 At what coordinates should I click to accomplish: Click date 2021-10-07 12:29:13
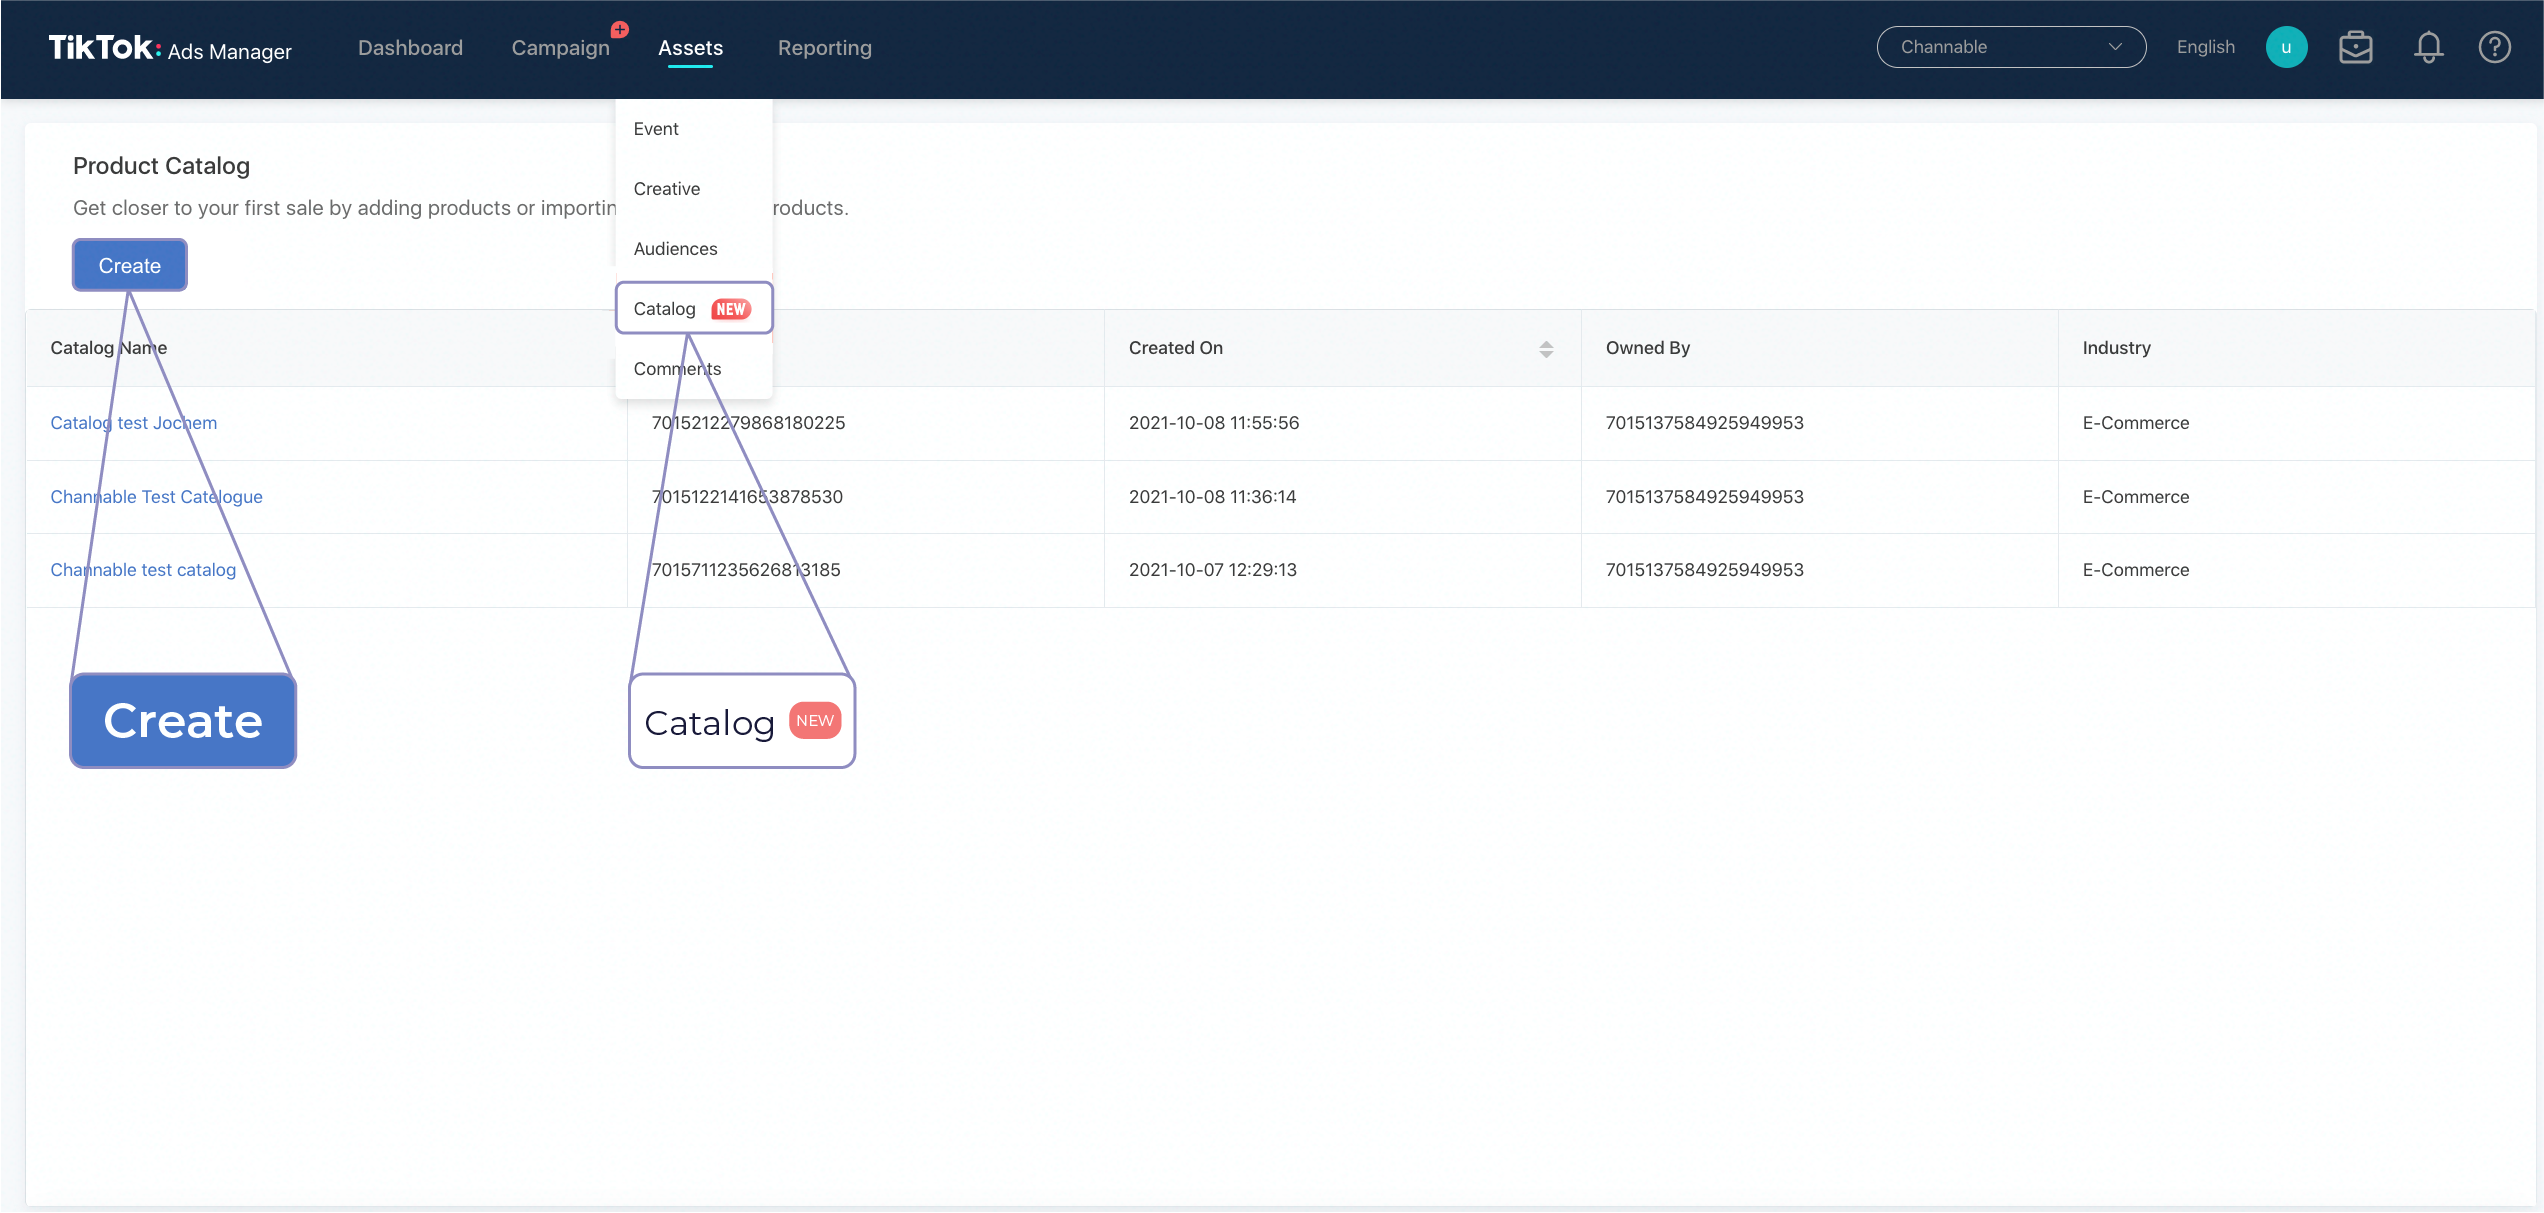point(1212,570)
